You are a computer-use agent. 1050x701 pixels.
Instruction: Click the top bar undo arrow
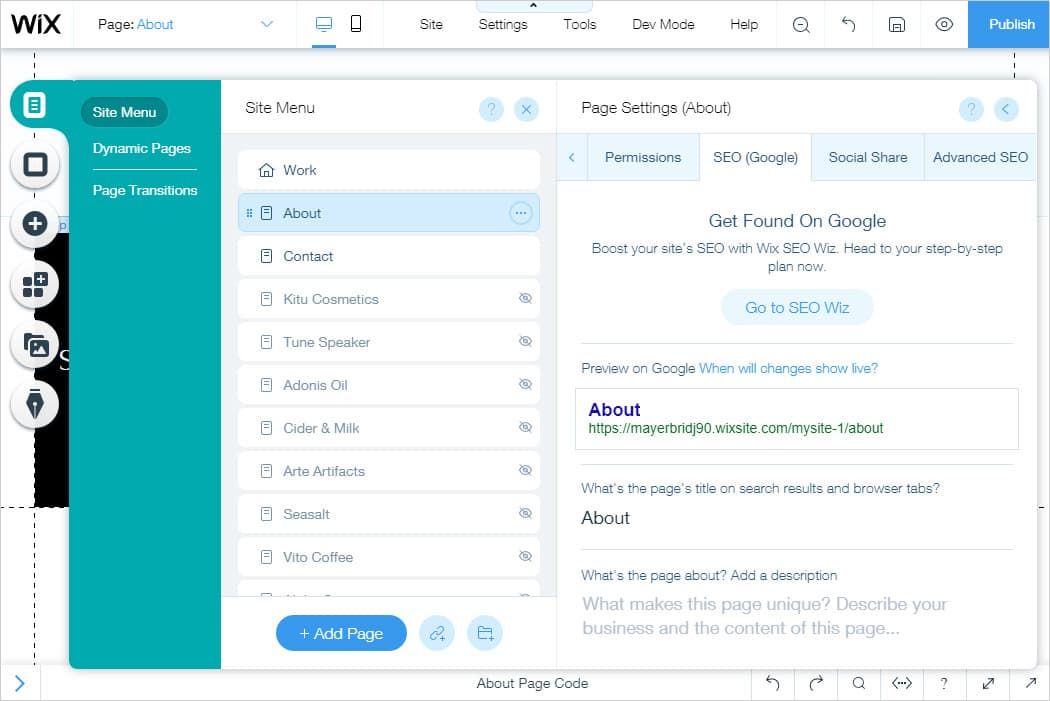[x=848, y=24]
